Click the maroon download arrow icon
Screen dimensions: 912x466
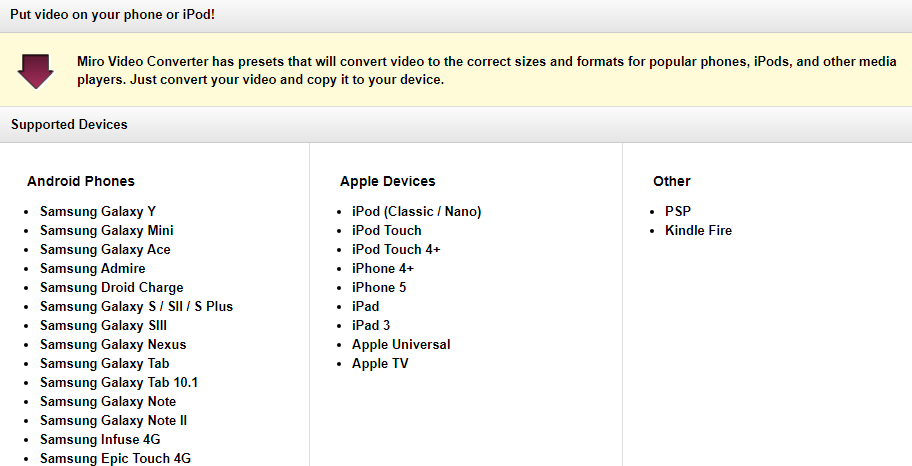35,71
